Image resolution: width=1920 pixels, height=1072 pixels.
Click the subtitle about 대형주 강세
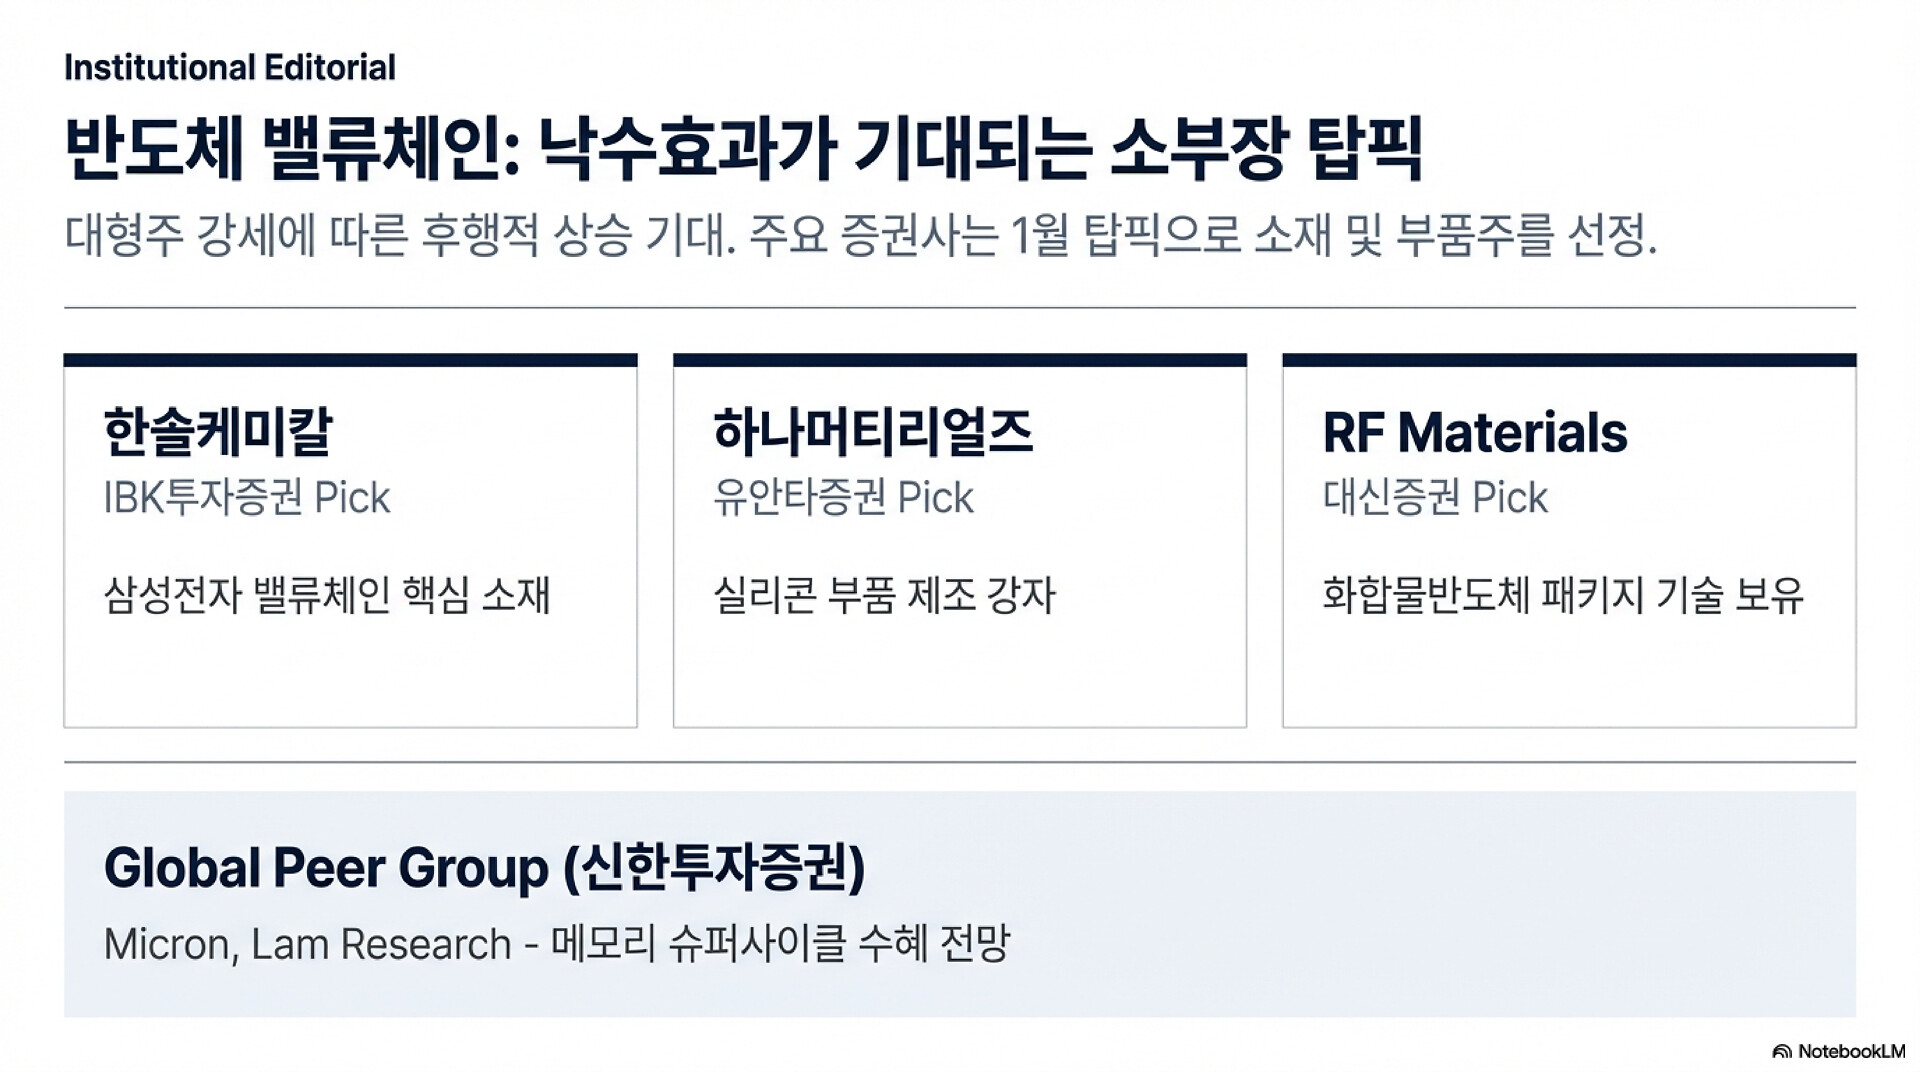coord(860,236)
